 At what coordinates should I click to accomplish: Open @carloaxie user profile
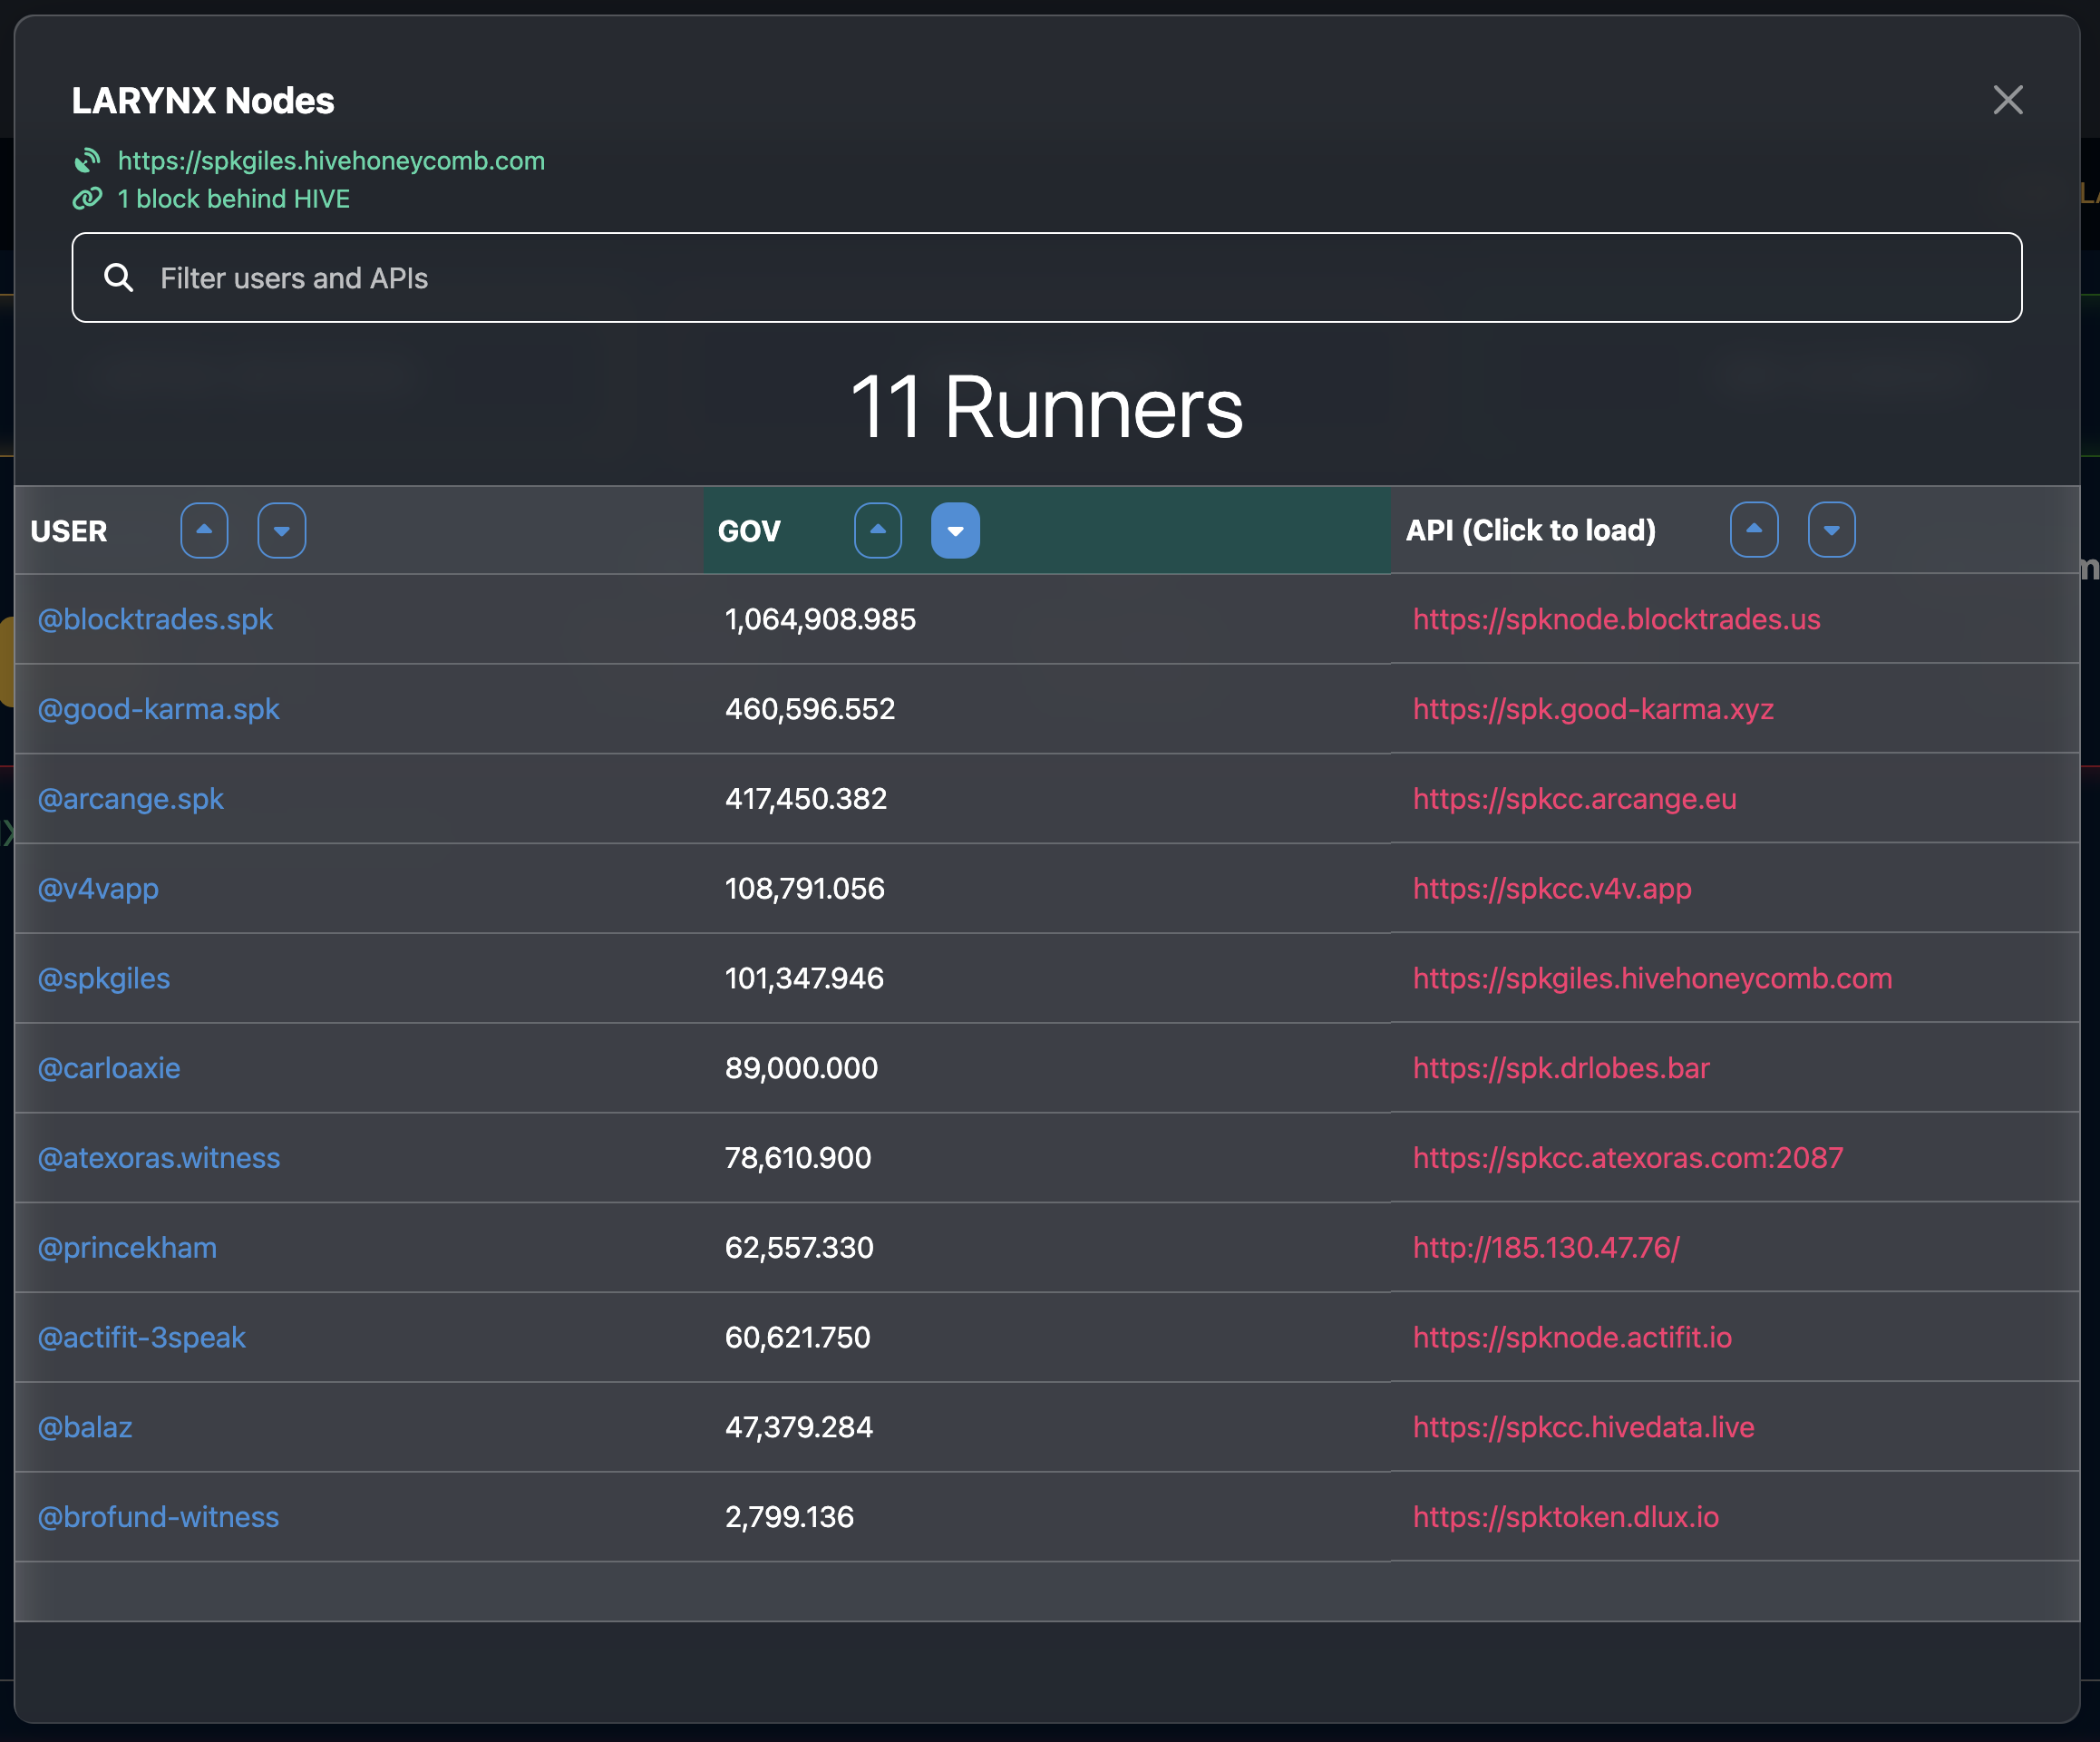[109, 1068]
